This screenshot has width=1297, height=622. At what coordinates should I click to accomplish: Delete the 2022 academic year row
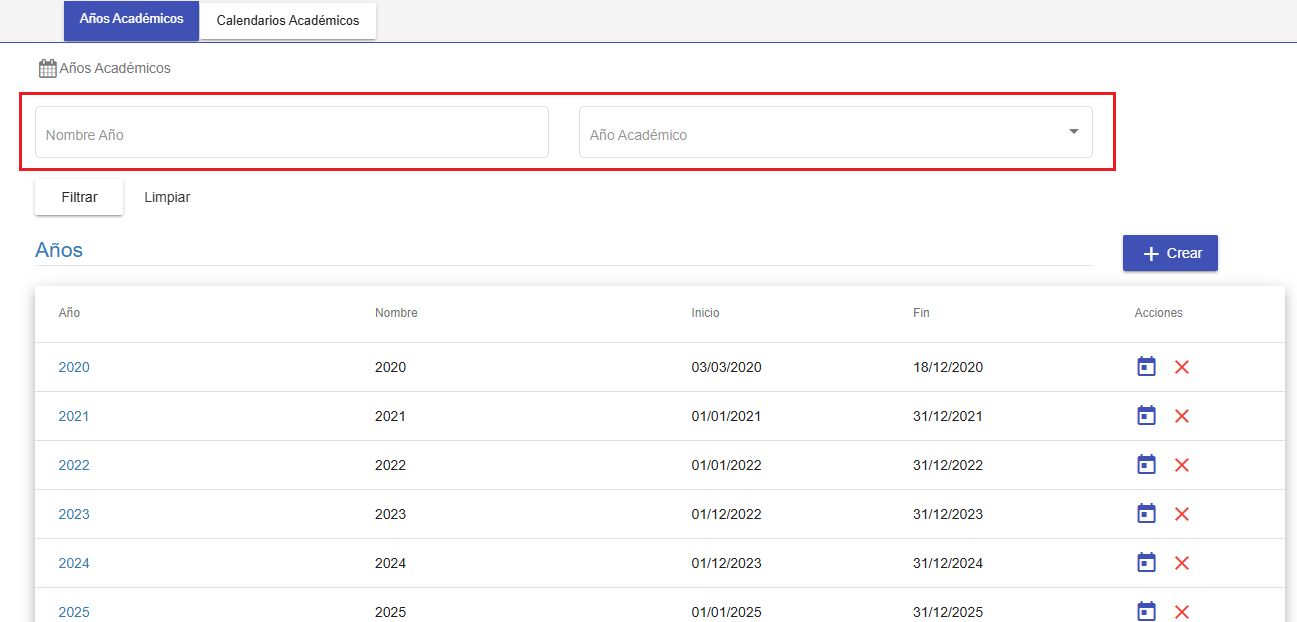click(x=1181, y=465)
